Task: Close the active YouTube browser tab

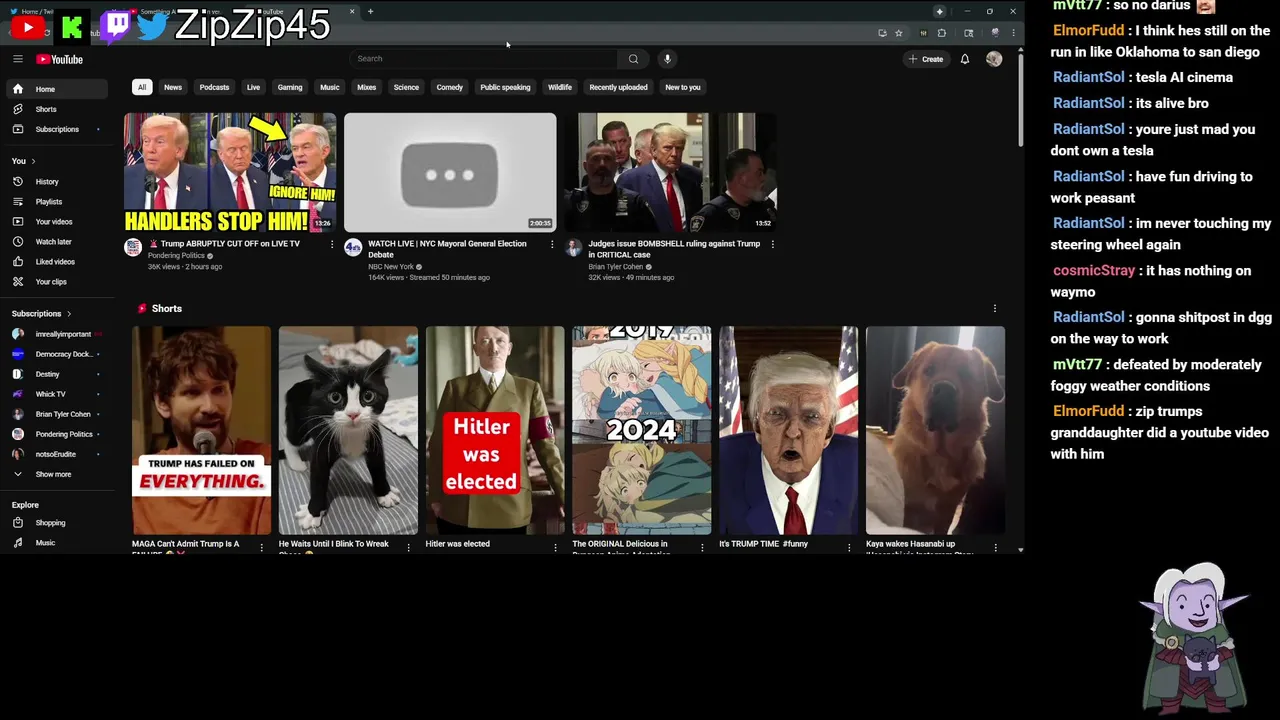Action: pos(352,12)
